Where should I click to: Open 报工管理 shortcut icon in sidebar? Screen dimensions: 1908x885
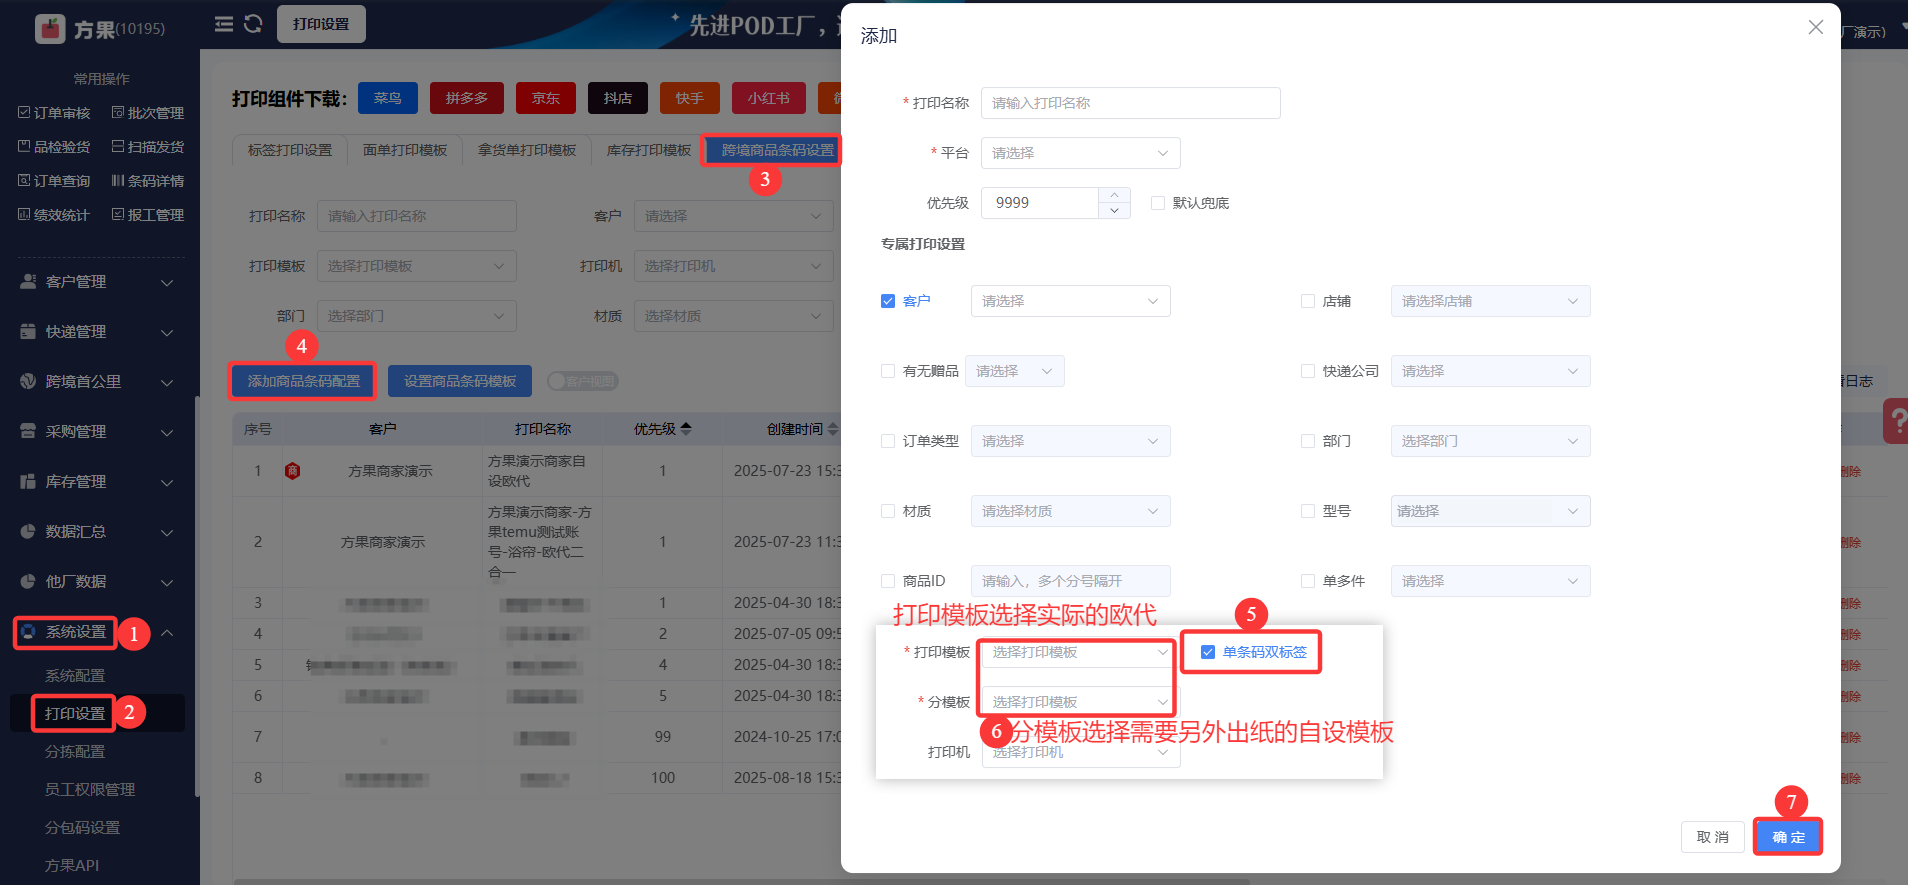click(118, 214)
